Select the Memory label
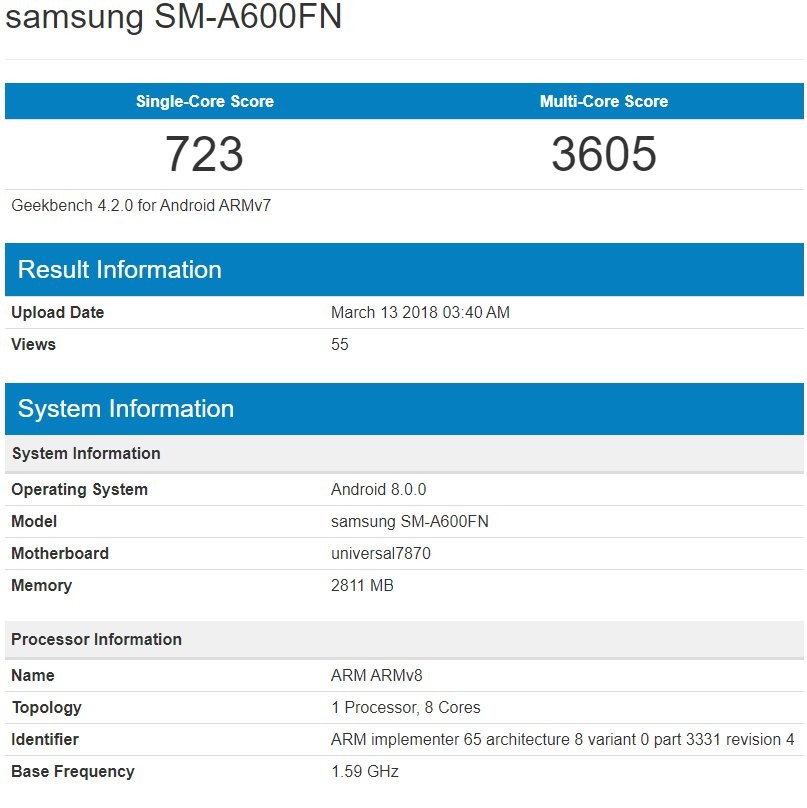807x808 pixels. point(41,585)
